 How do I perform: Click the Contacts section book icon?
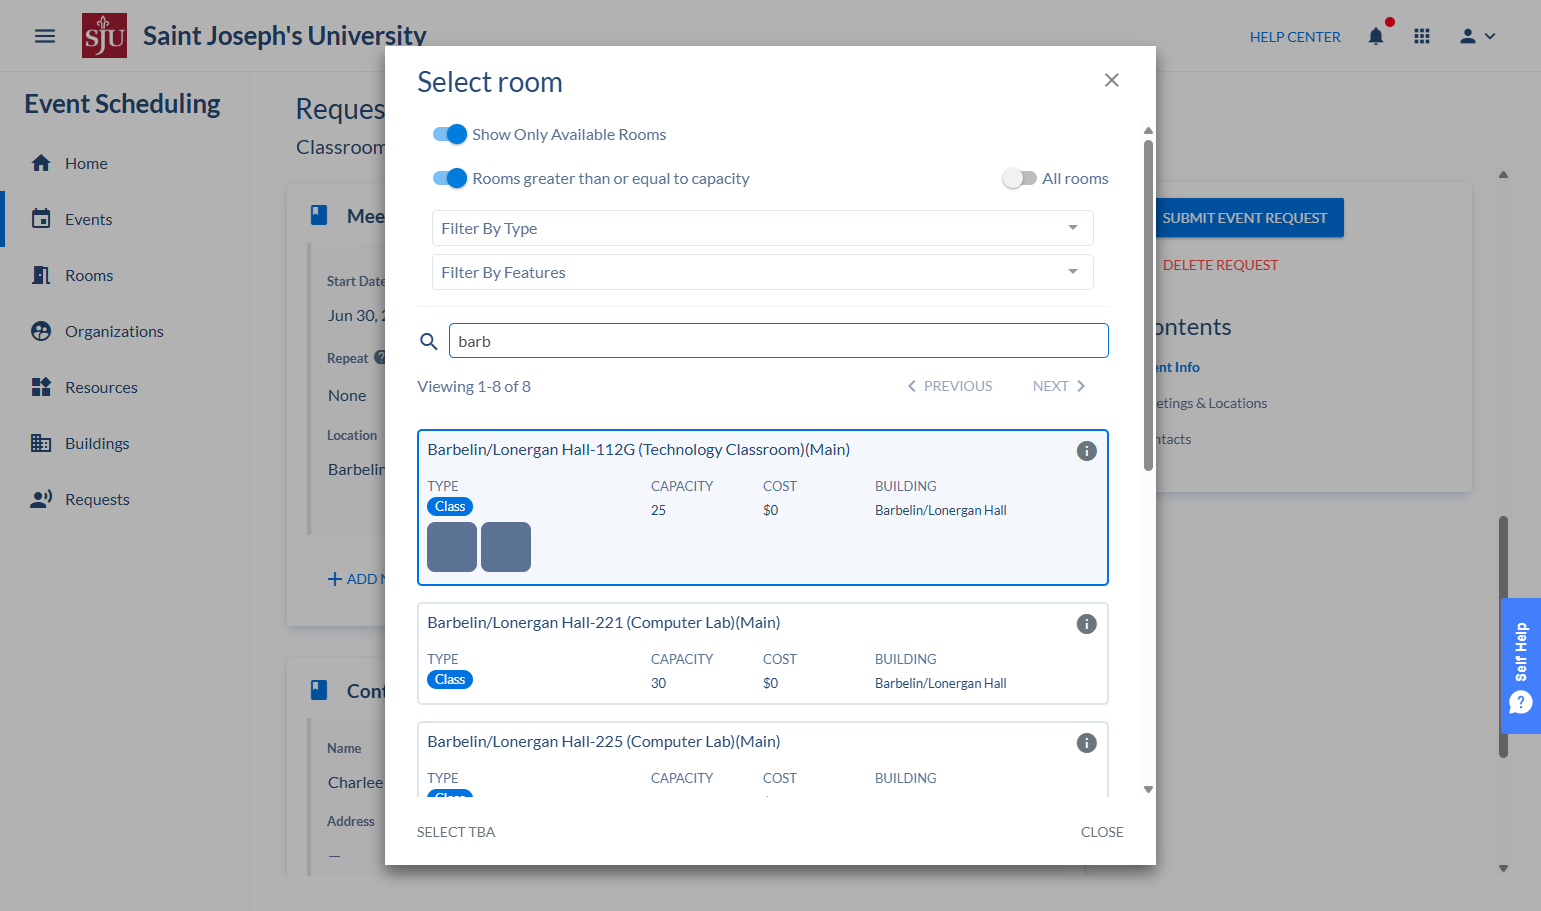pos(319,689)
